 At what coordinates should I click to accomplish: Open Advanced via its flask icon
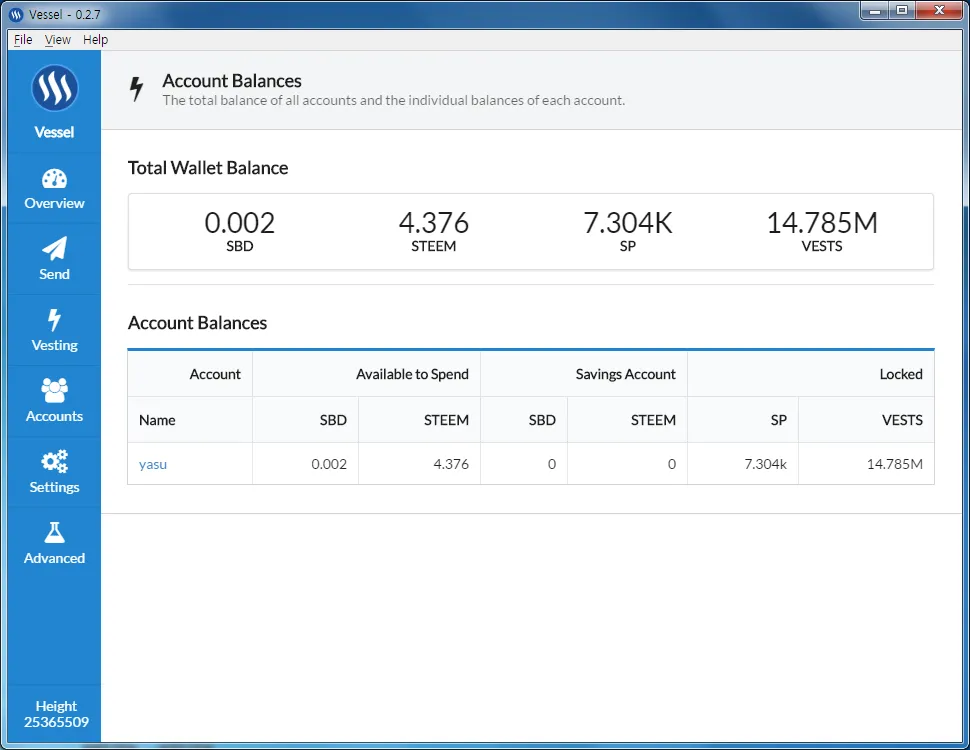(x=54, y=532)
